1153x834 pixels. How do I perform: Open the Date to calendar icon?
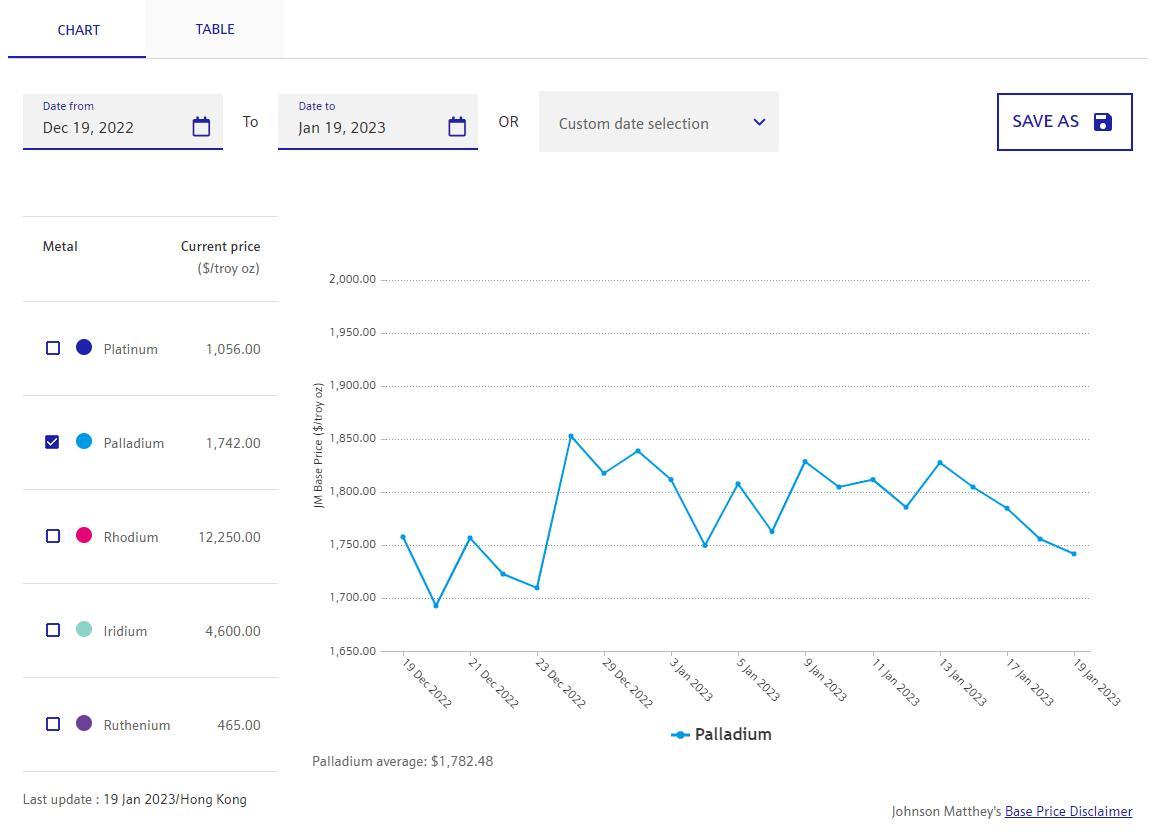[x=457, y=127]
